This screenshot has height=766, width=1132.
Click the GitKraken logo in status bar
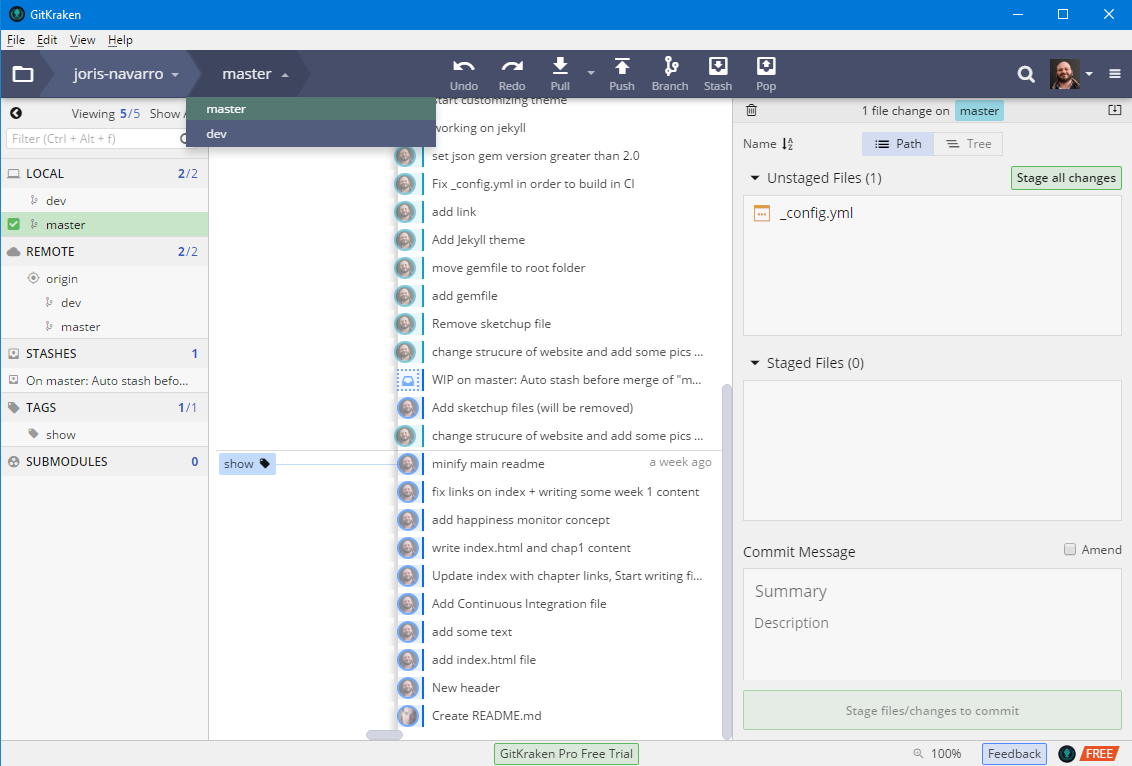(1066, 754)
